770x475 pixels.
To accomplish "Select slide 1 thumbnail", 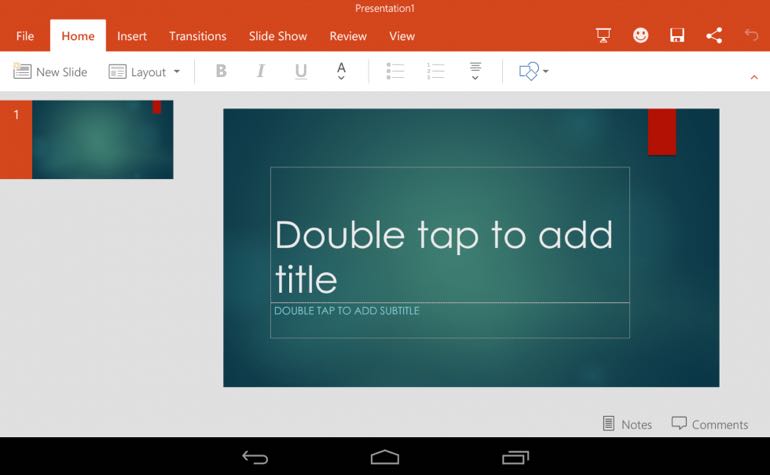I will (102, 140).
